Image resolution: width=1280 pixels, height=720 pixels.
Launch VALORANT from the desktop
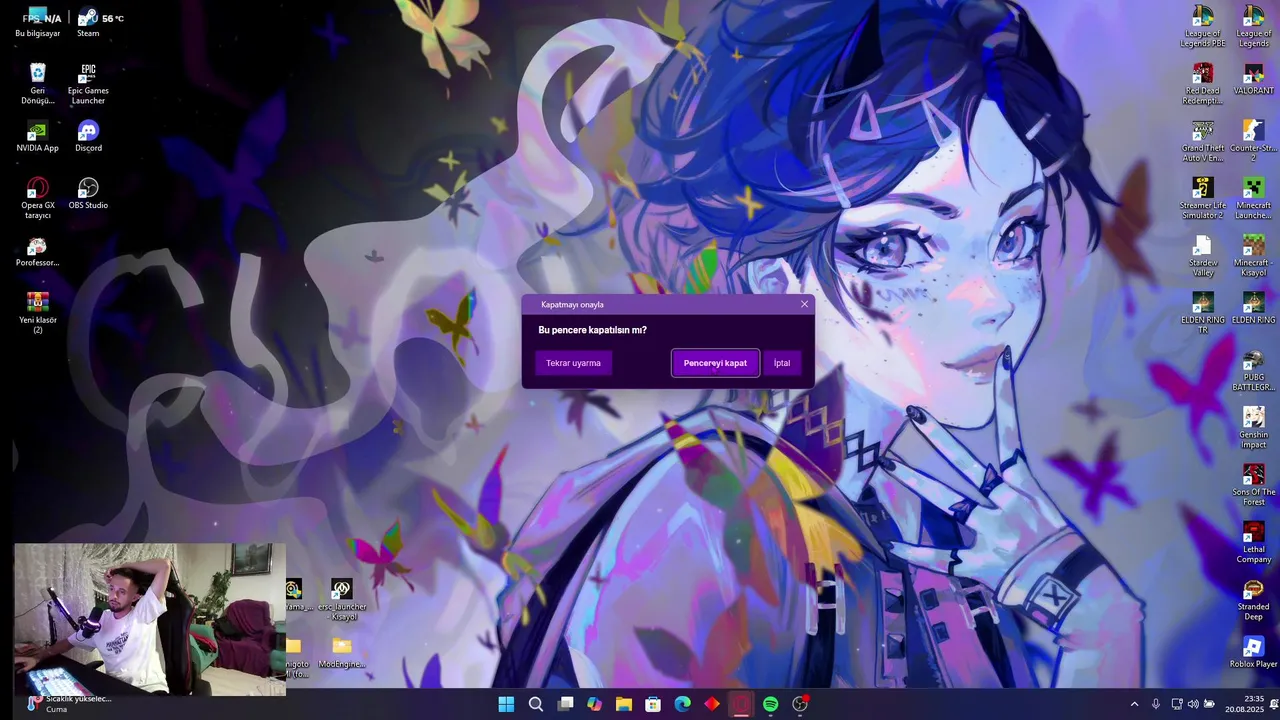1253,80
